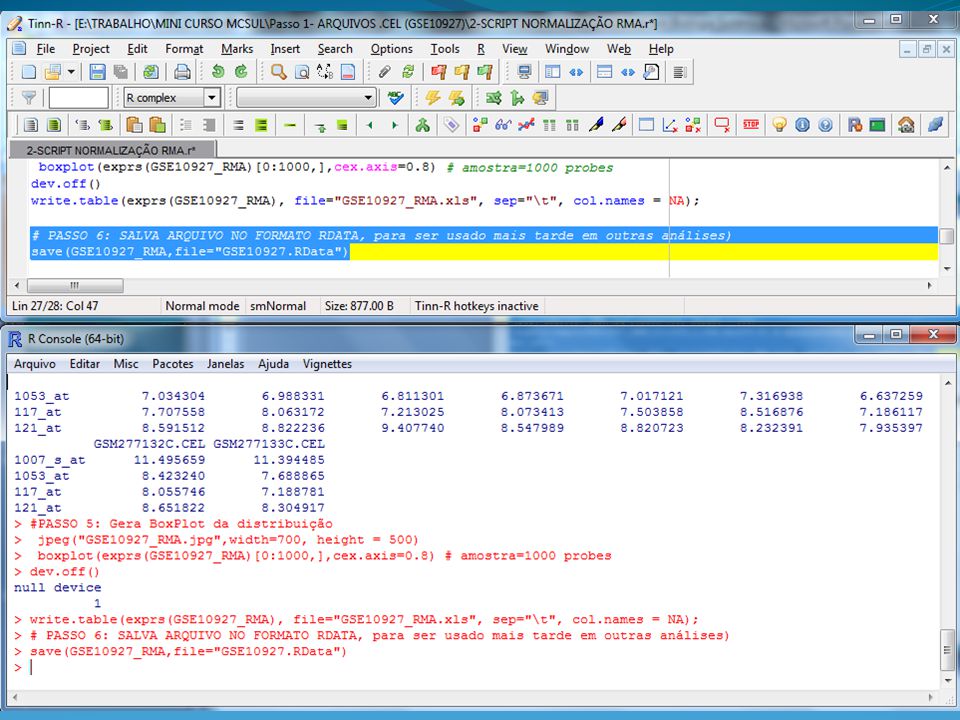Click the write.table line in the editor
This screenshot has height=720, width=960.
365,200
